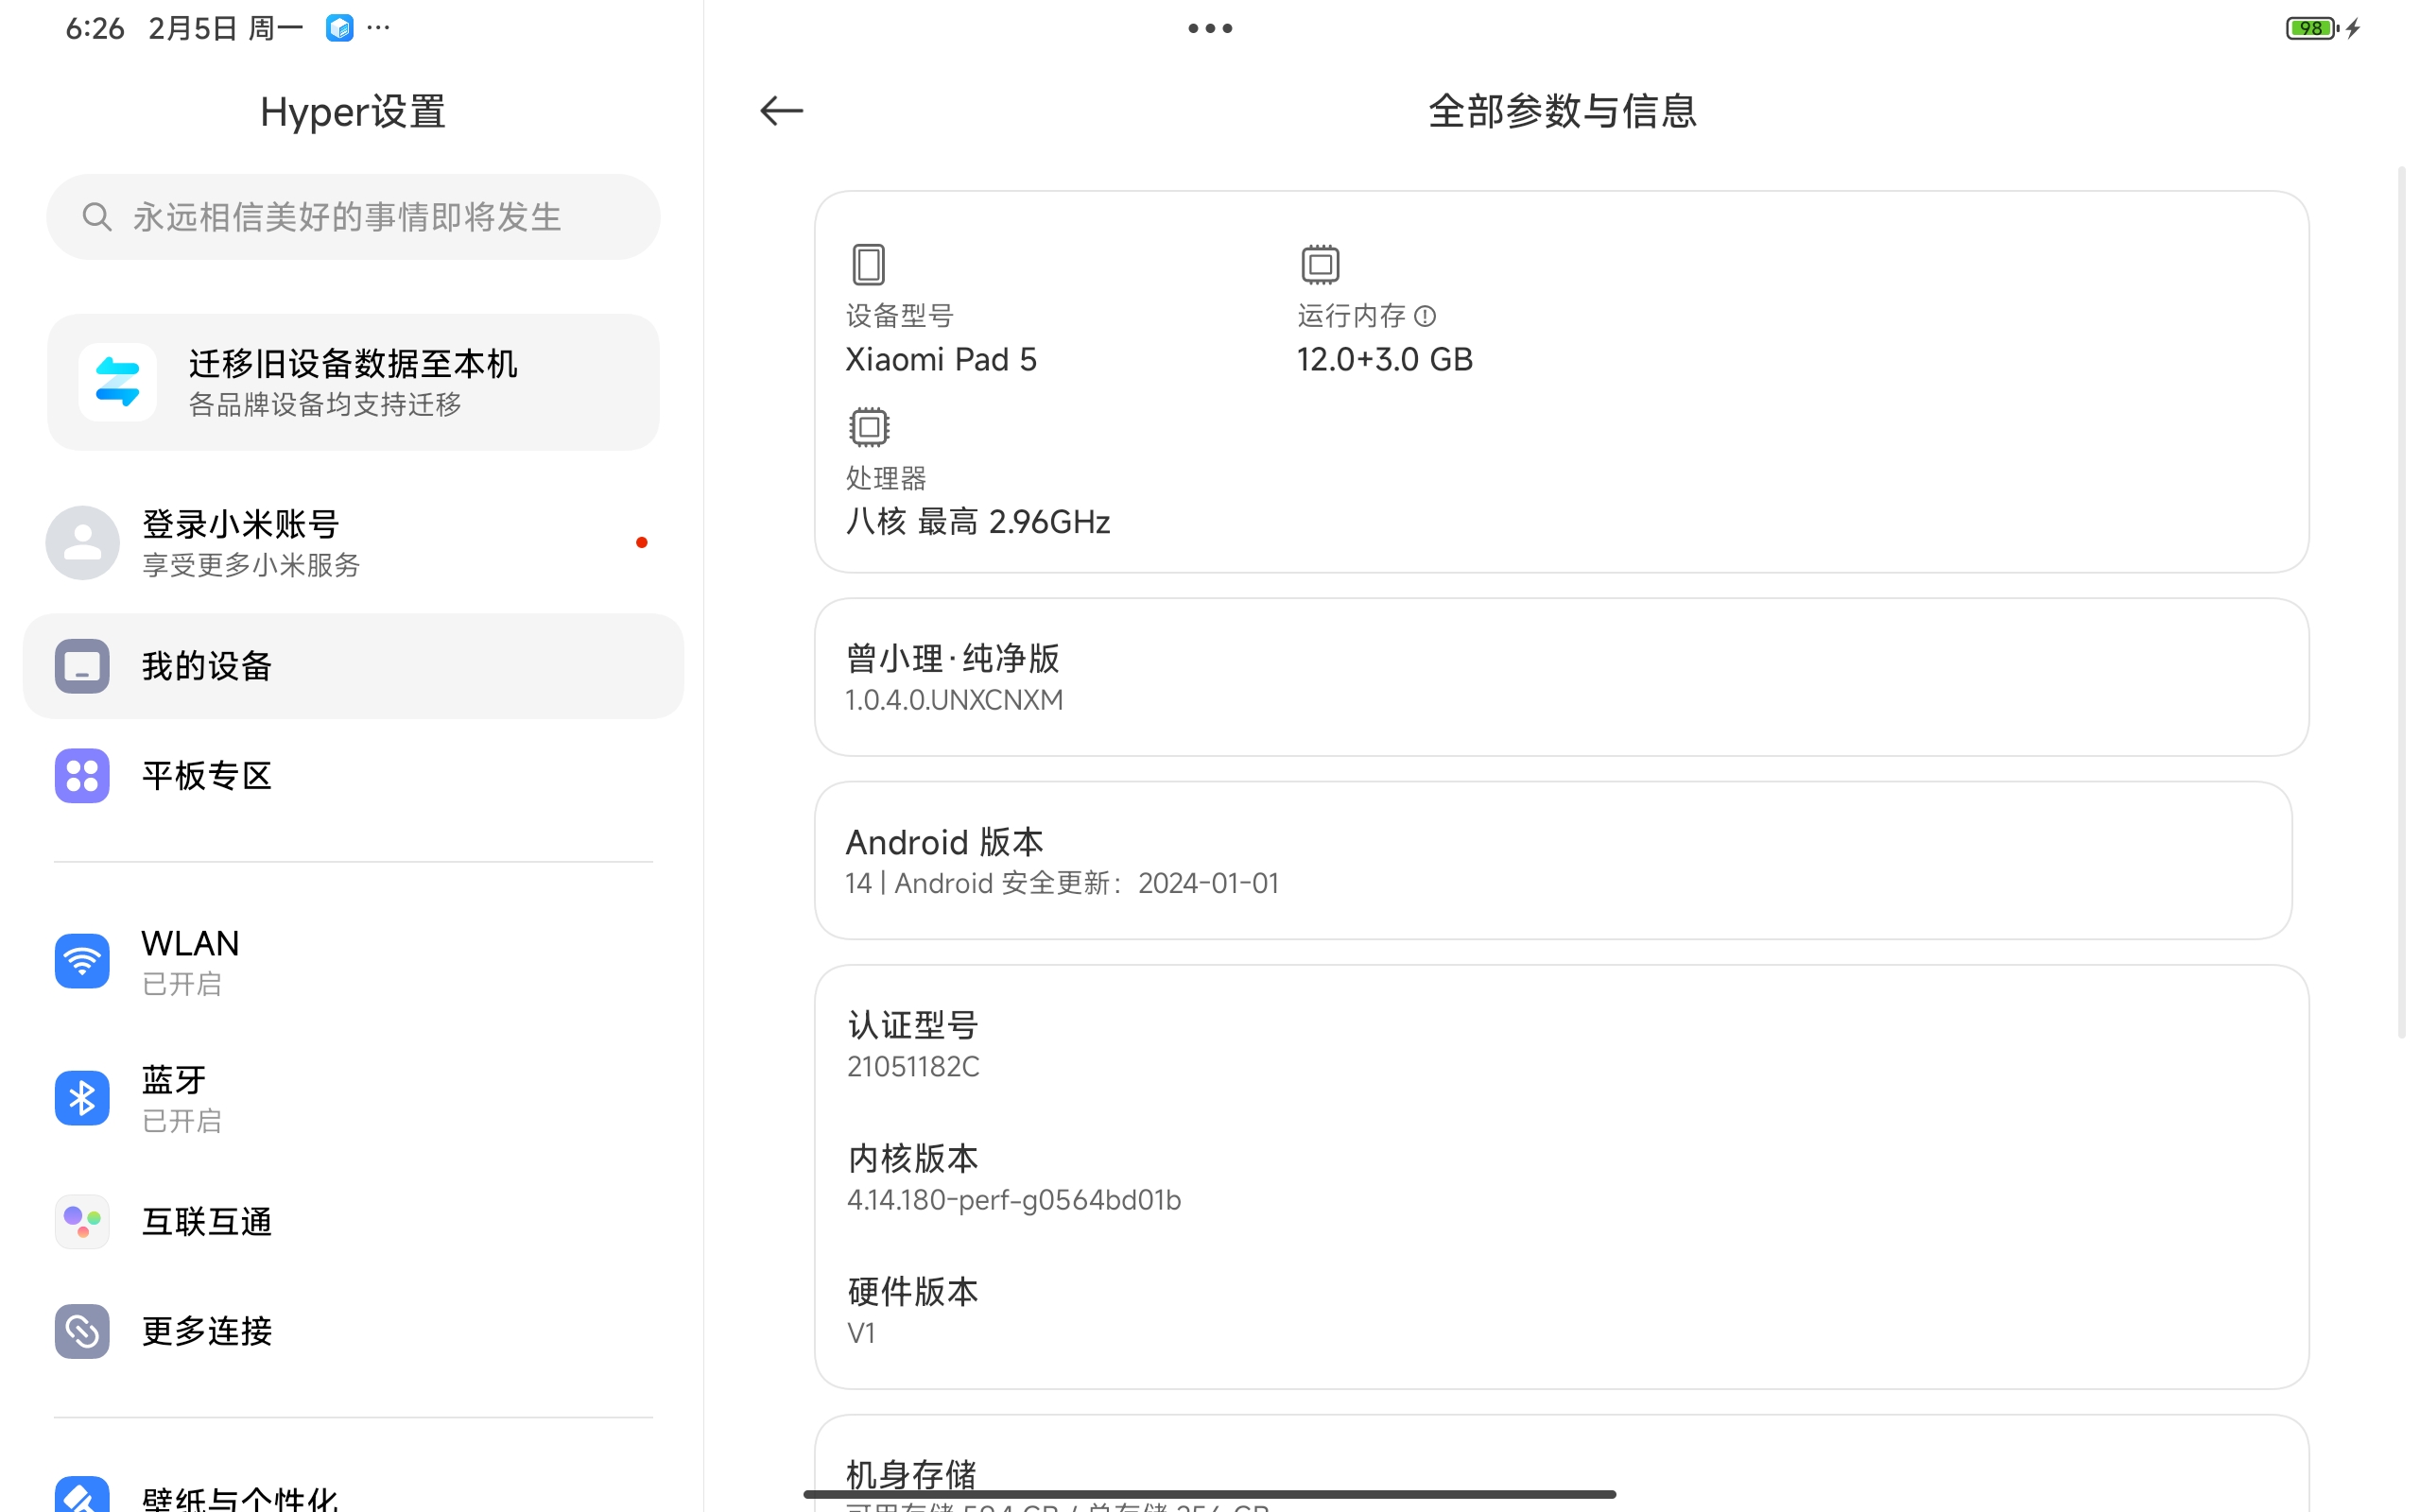This screenshot has width=2420, height=1512.
Task: Click the 全部参数与信息 page title
Action: click(1562, 110)
